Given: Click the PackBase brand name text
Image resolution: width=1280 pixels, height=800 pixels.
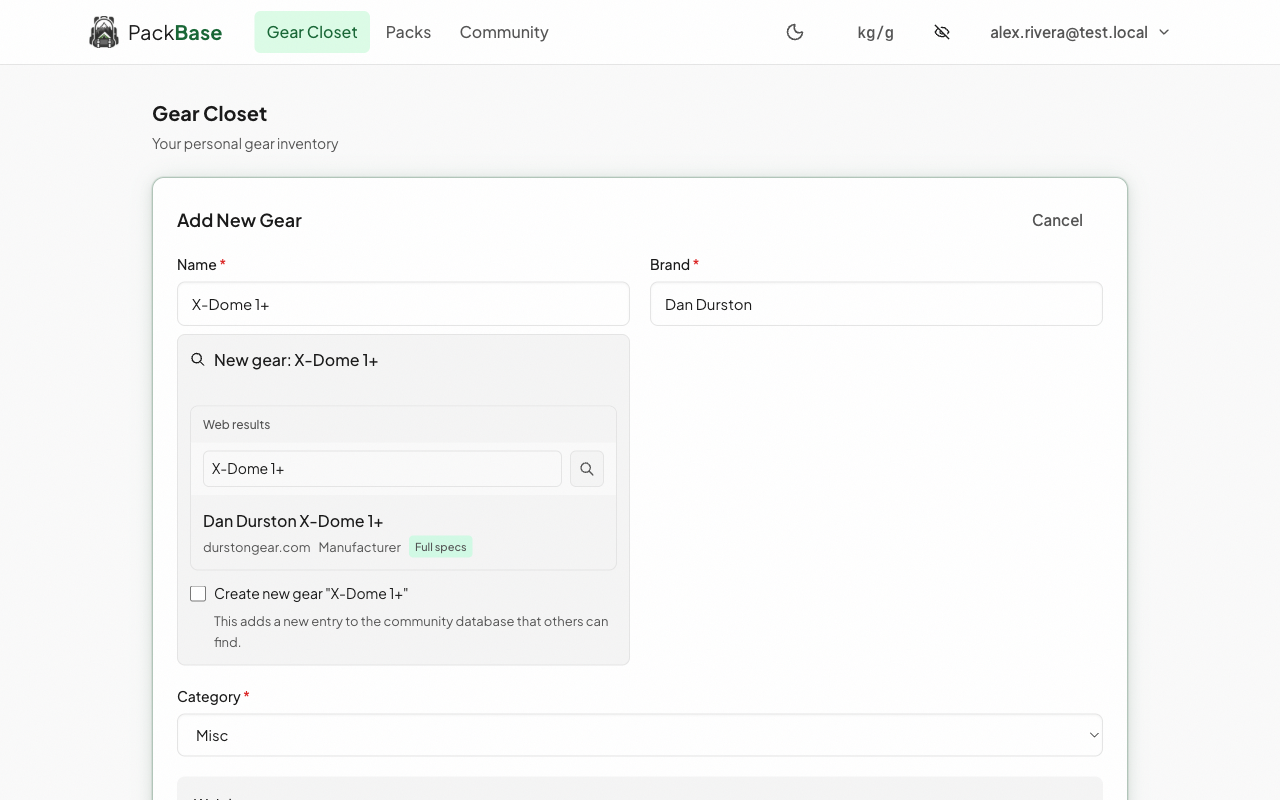Looking at the screenshot, I should [175, 32].
